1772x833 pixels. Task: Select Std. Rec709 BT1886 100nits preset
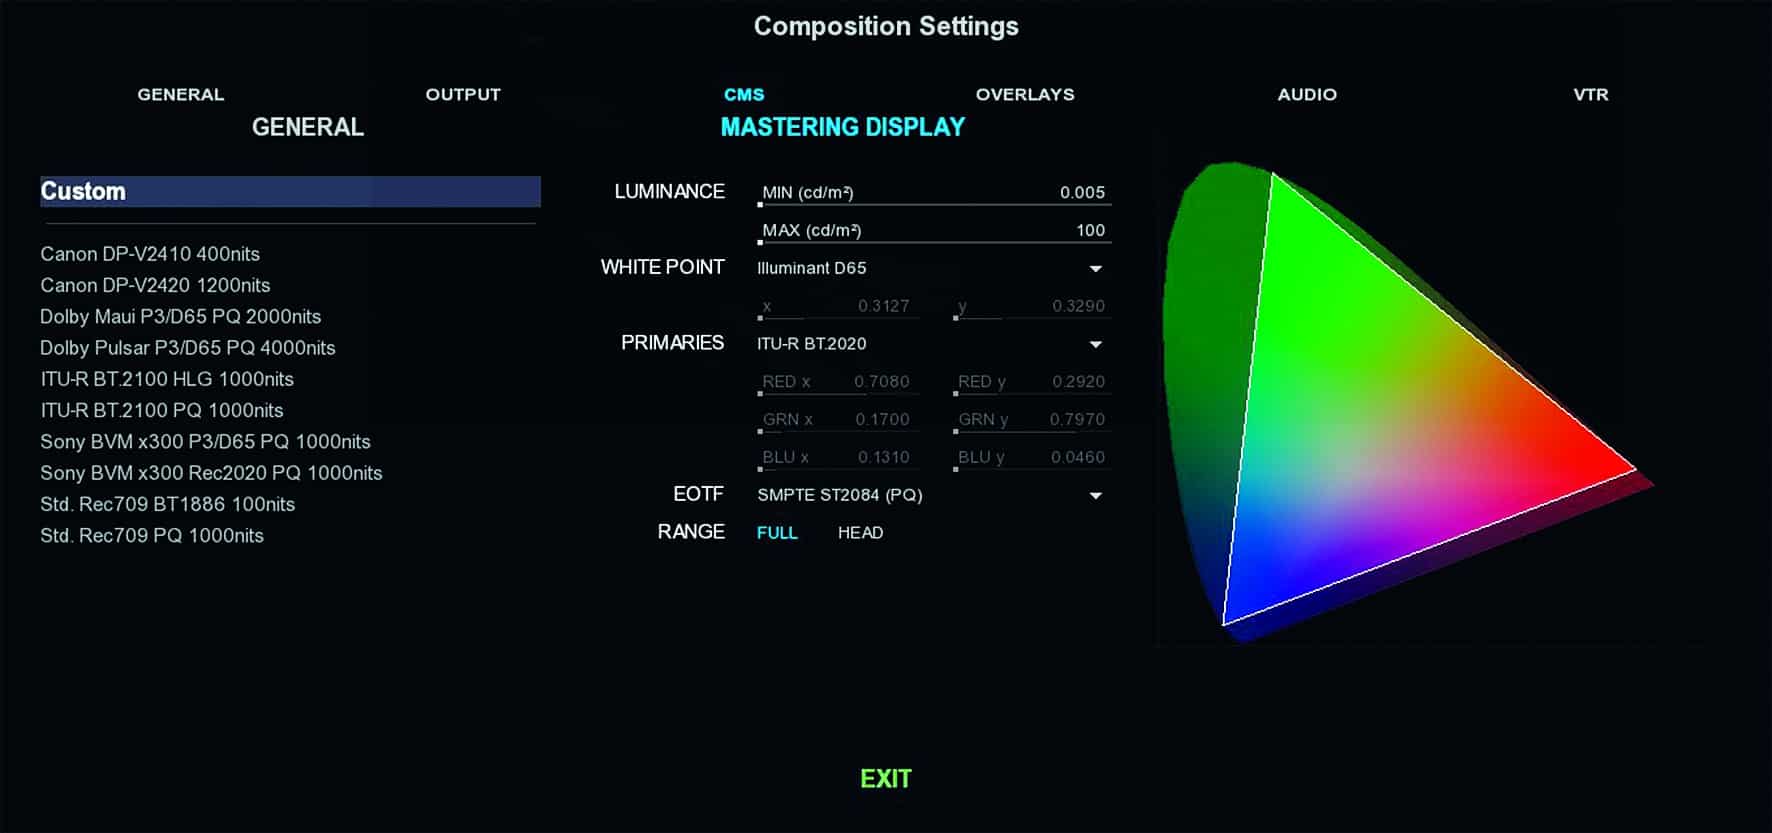[x=167, y=504]
